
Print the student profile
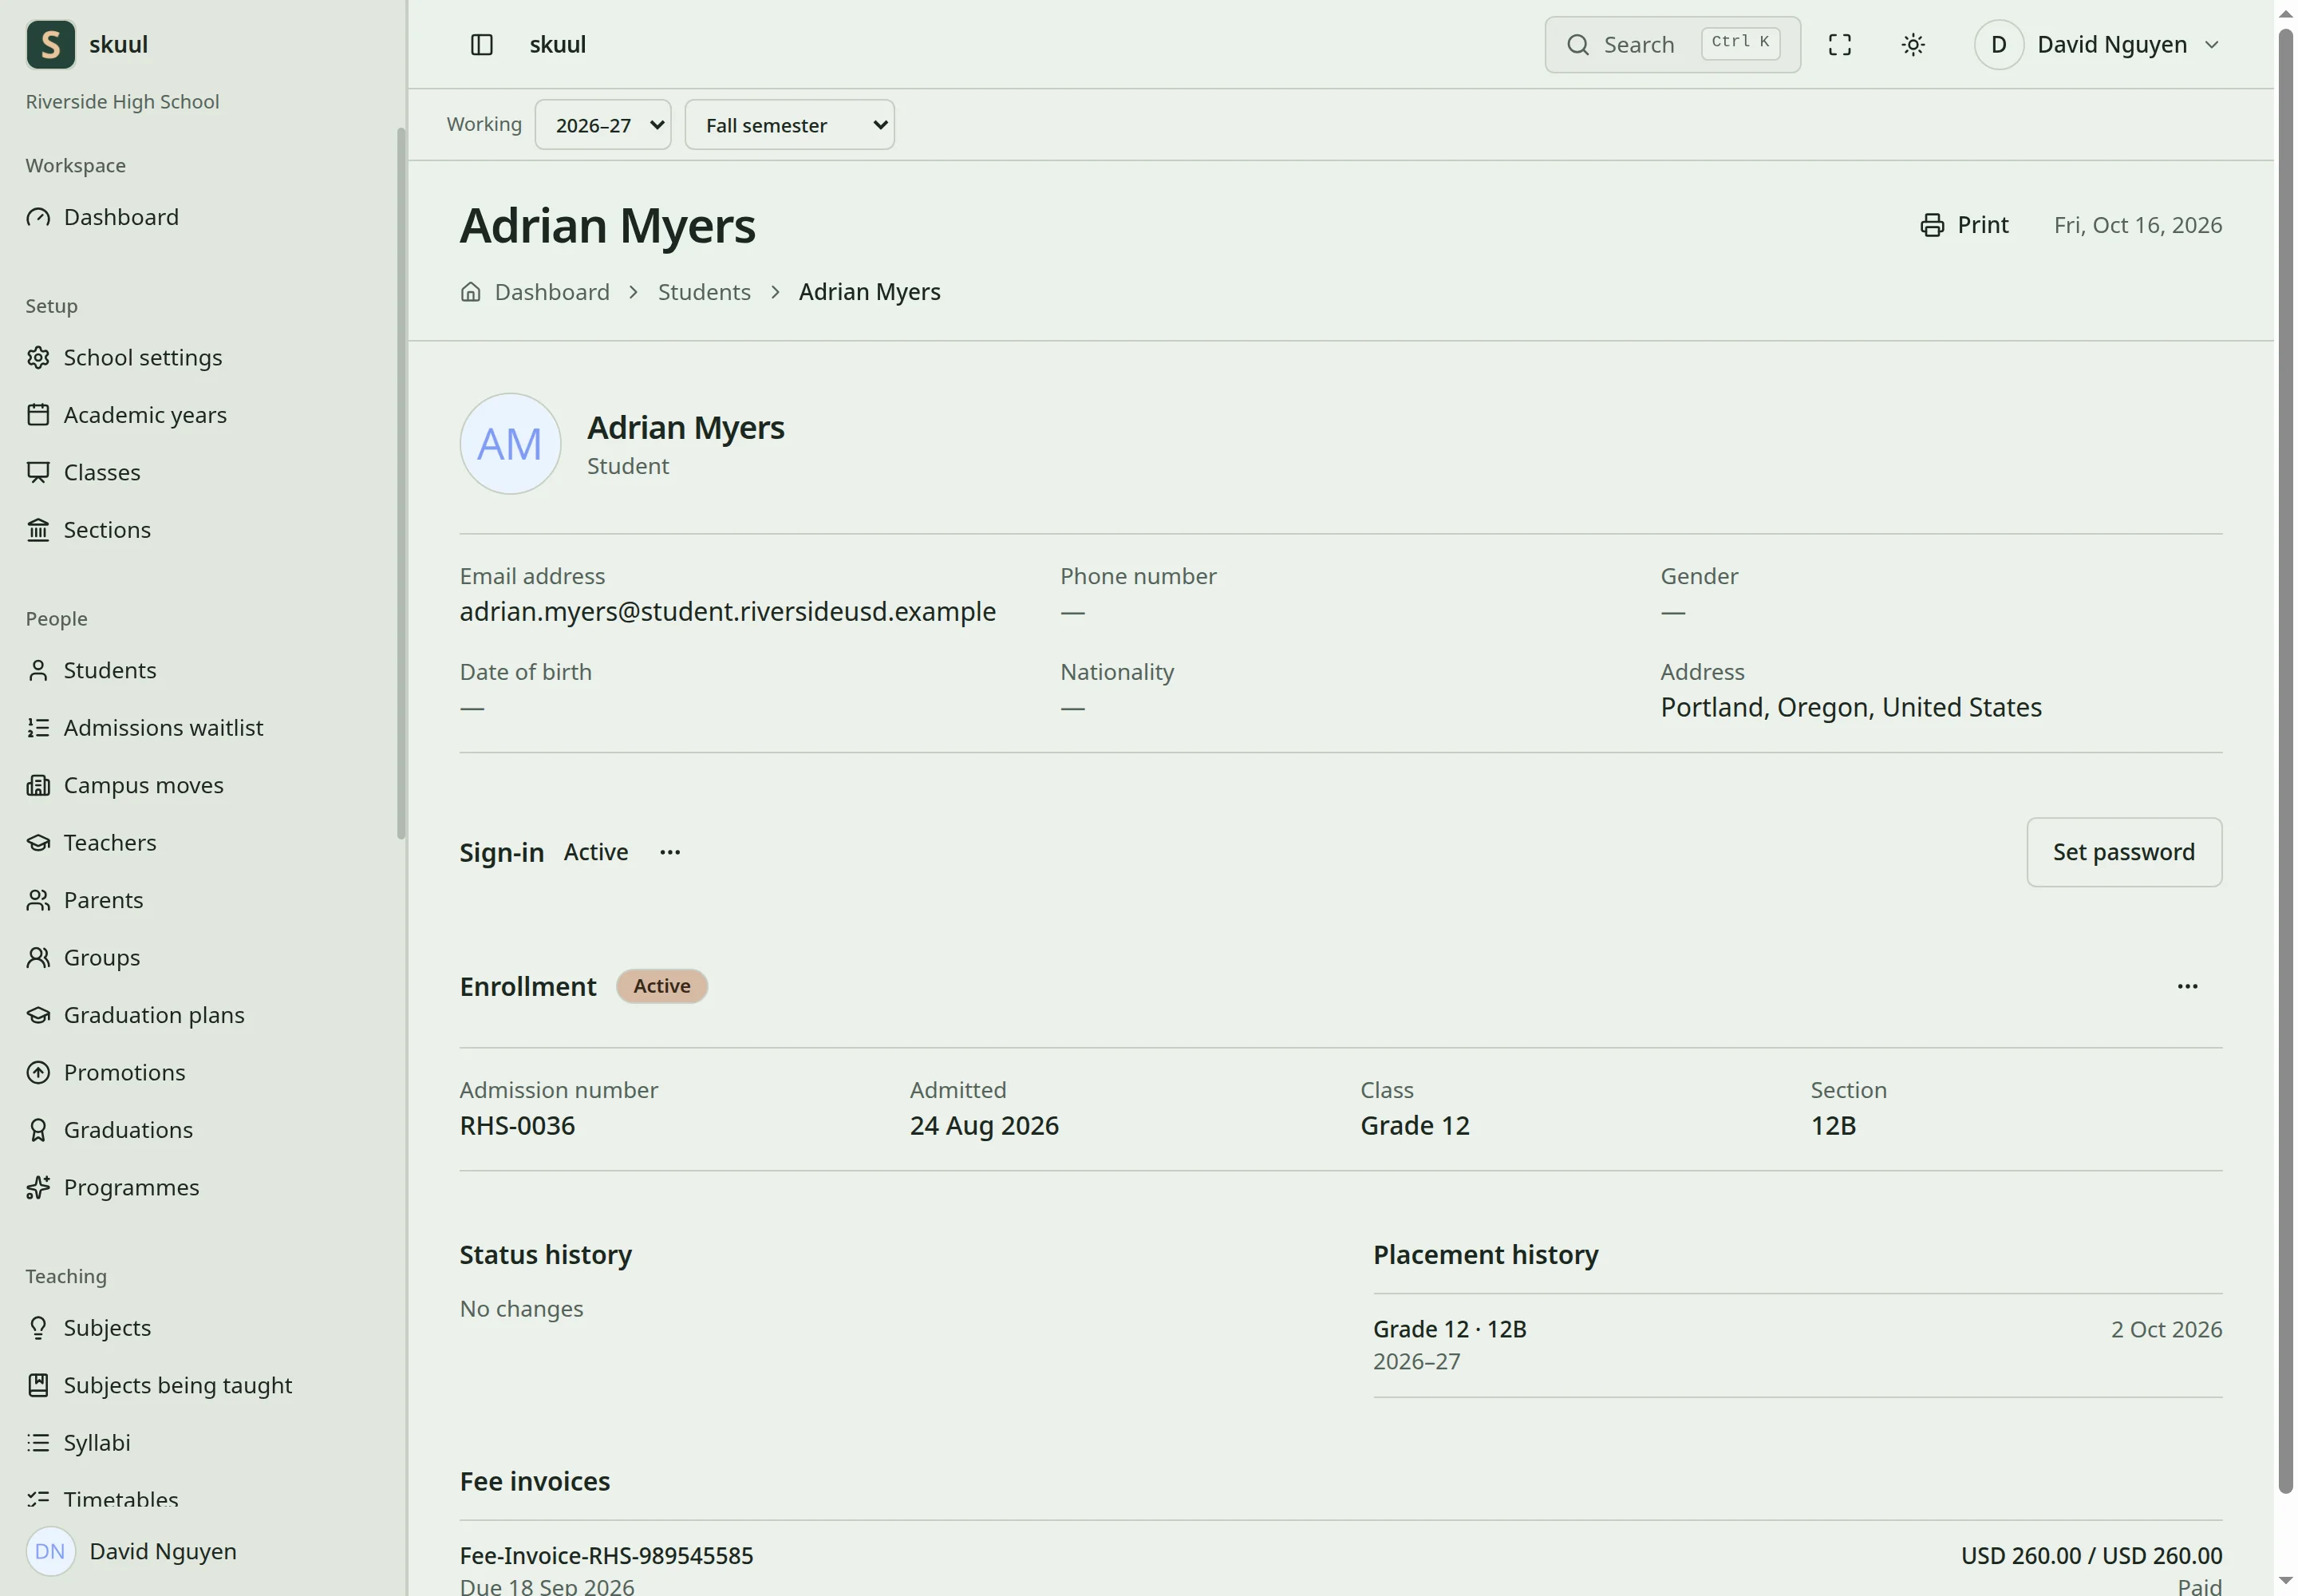pos(1964,225)
